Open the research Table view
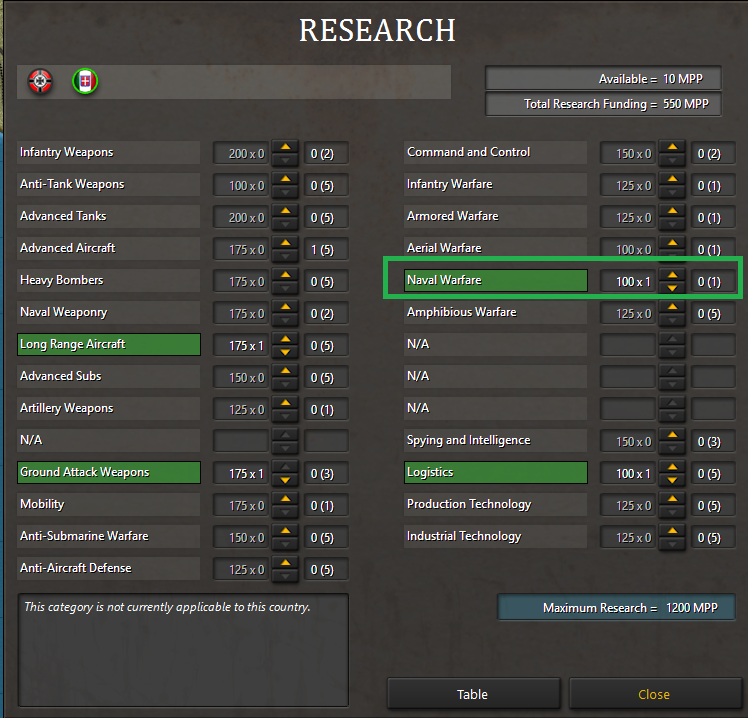The width and height of the screenshot is (748, 718). tap(473, 694)
